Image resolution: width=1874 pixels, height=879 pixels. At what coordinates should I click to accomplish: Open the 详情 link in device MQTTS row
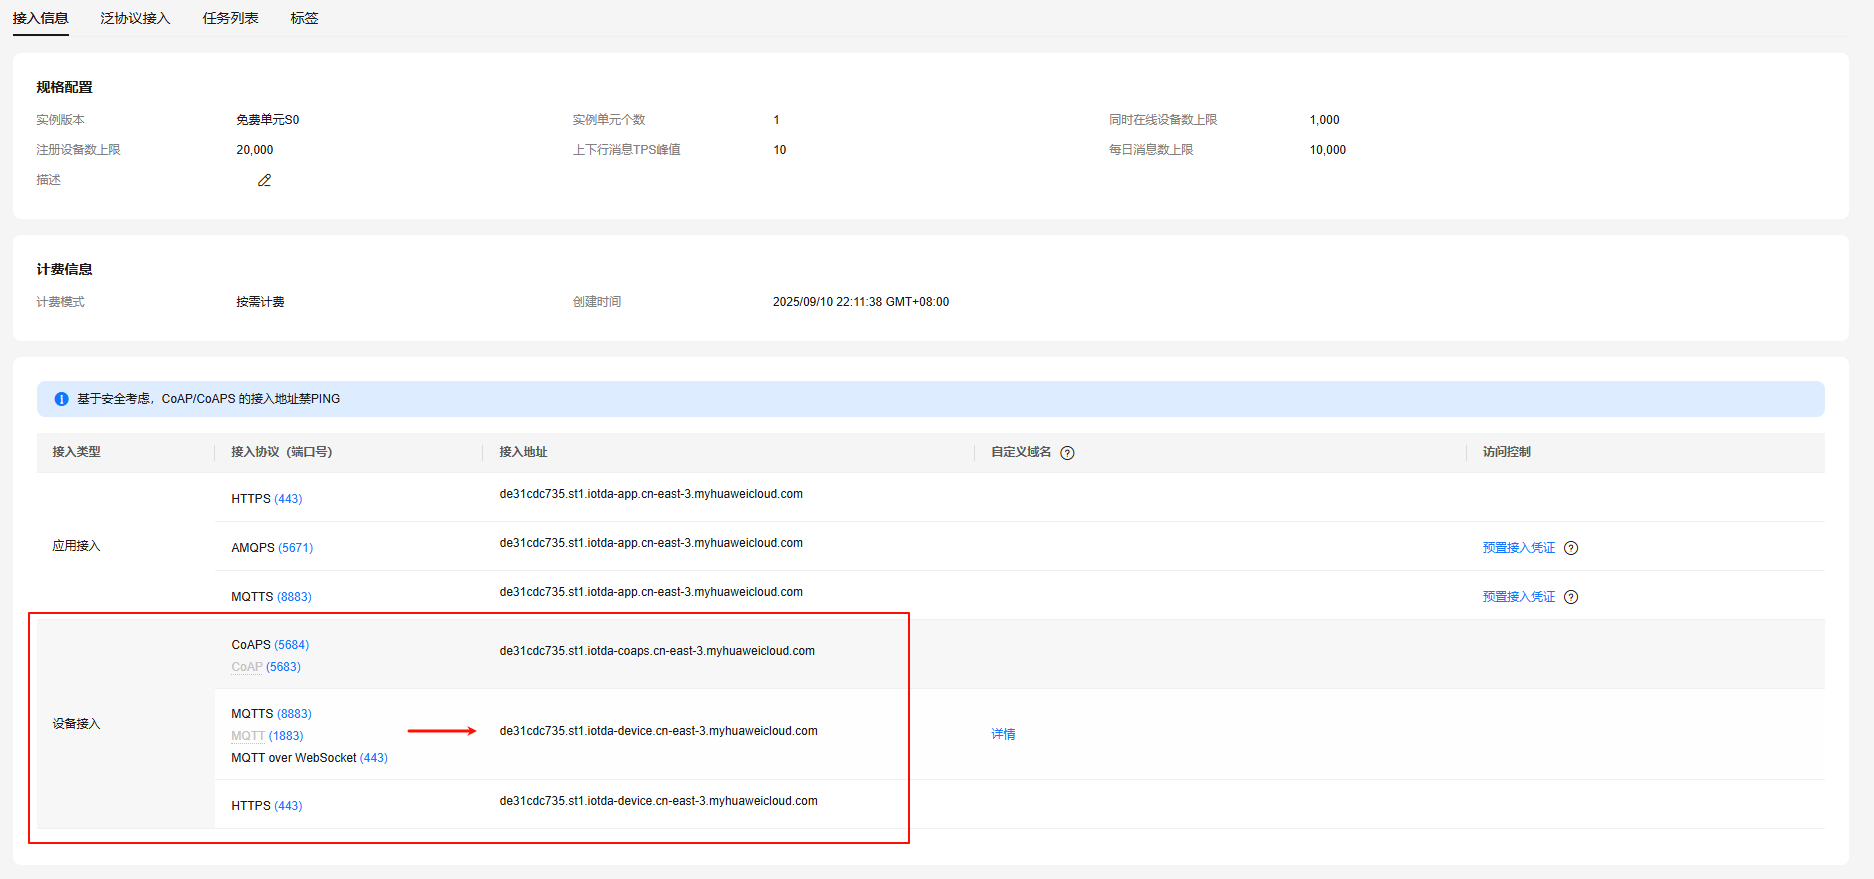1003,734
